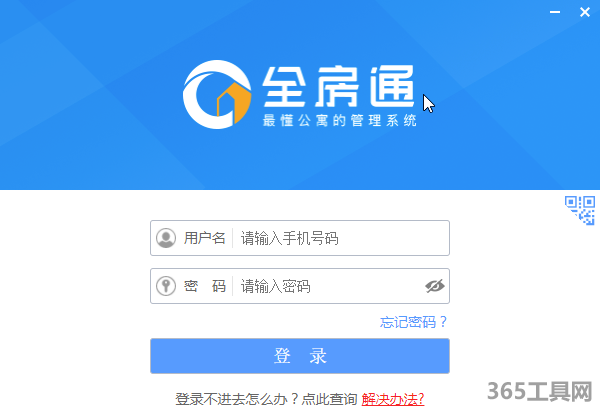This screenshot has height=420, width=600.
Task: Focus the password input field
Action: (x=327, y=286)
